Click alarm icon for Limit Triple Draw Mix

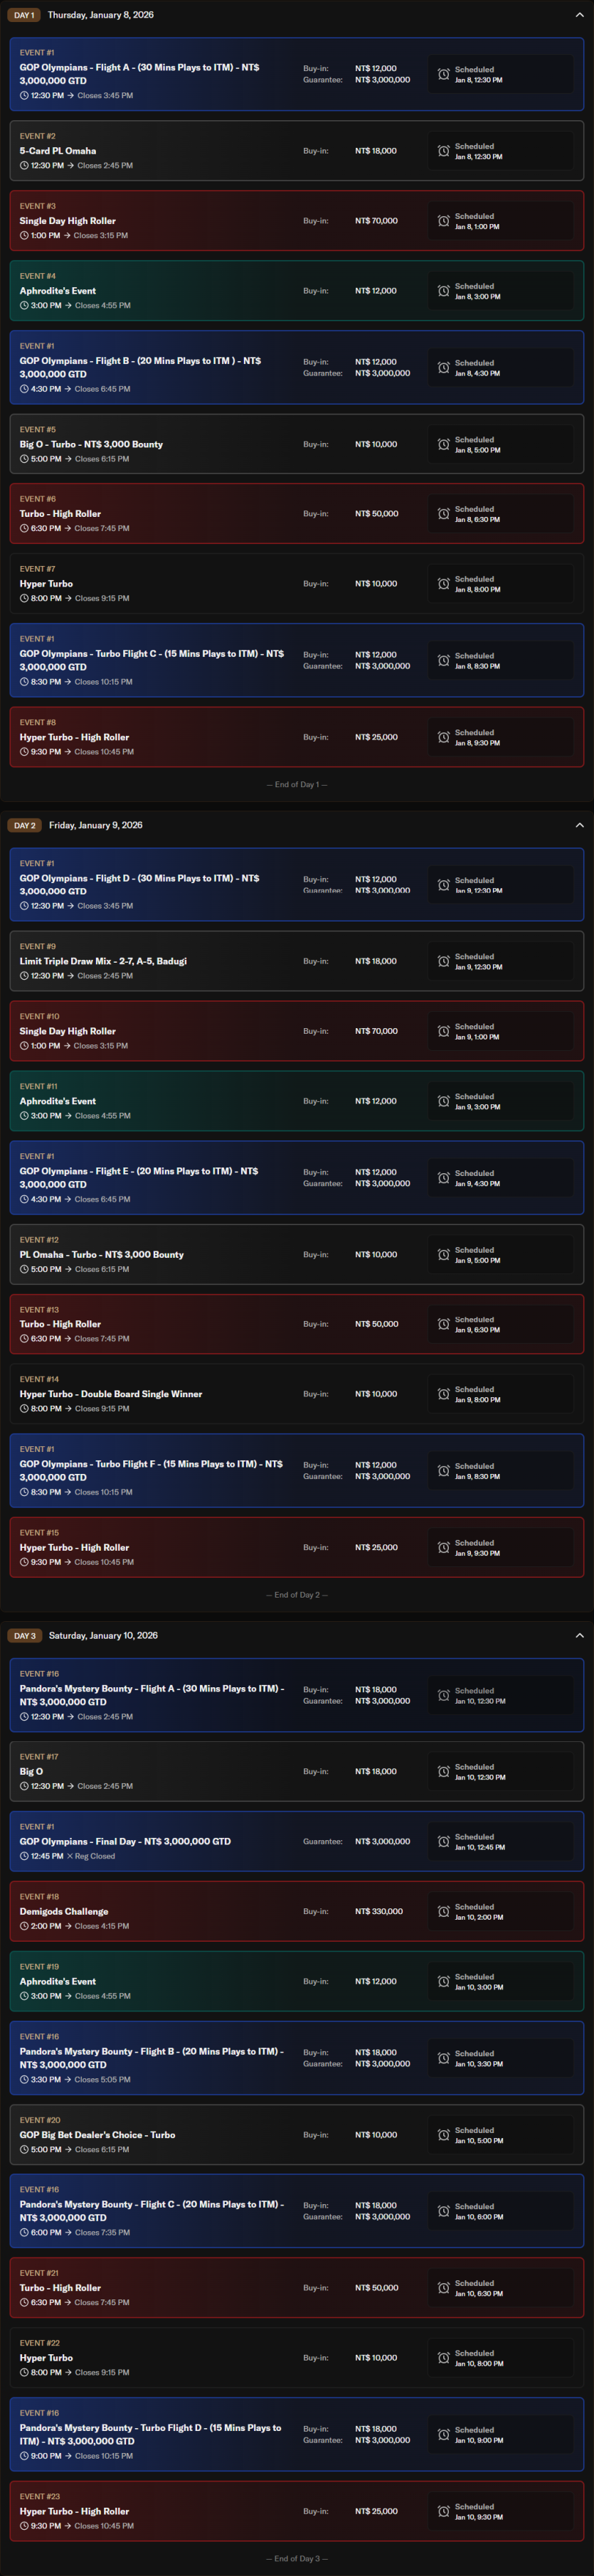point(443,961)
